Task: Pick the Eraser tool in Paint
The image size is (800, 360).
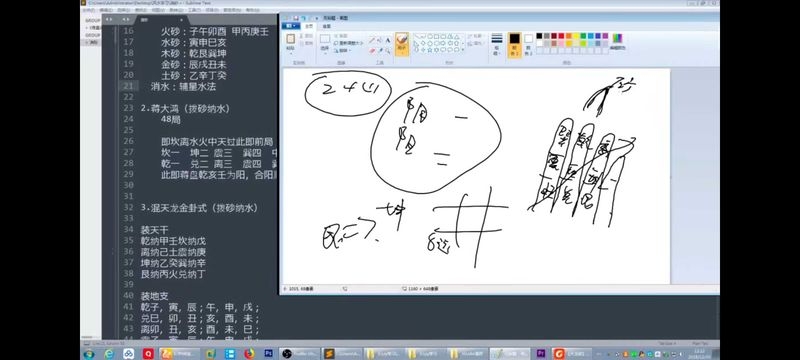Action: pyautogui.click(x=372, y=50)
